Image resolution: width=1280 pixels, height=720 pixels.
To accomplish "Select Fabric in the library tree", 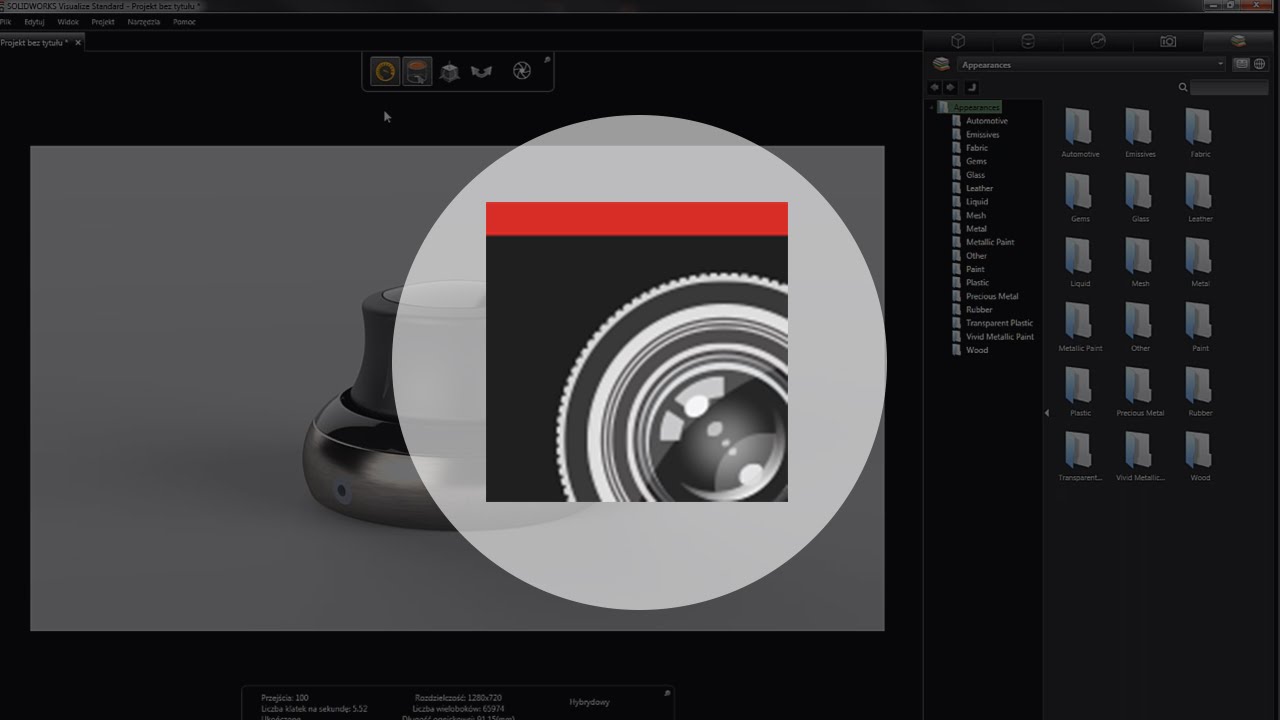I will click(x=976, y=148).
